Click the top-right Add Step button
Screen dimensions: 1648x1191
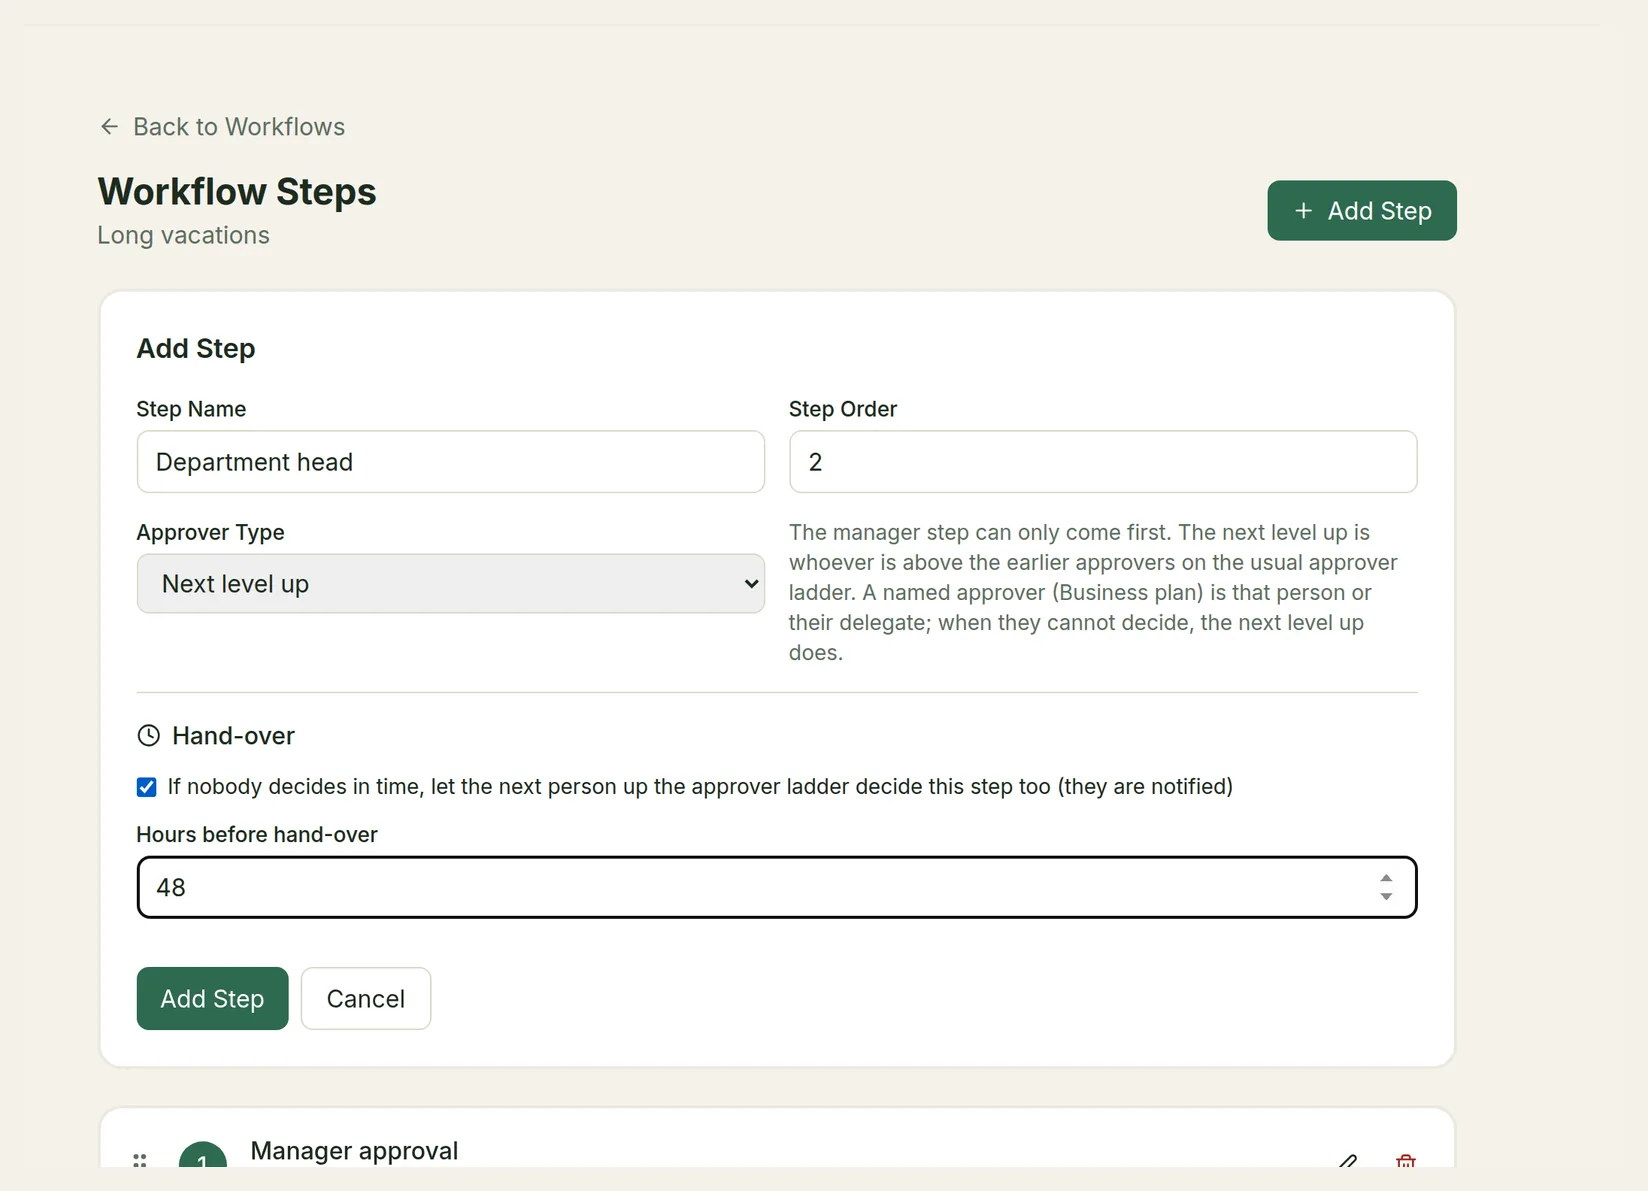(1362, 211)
